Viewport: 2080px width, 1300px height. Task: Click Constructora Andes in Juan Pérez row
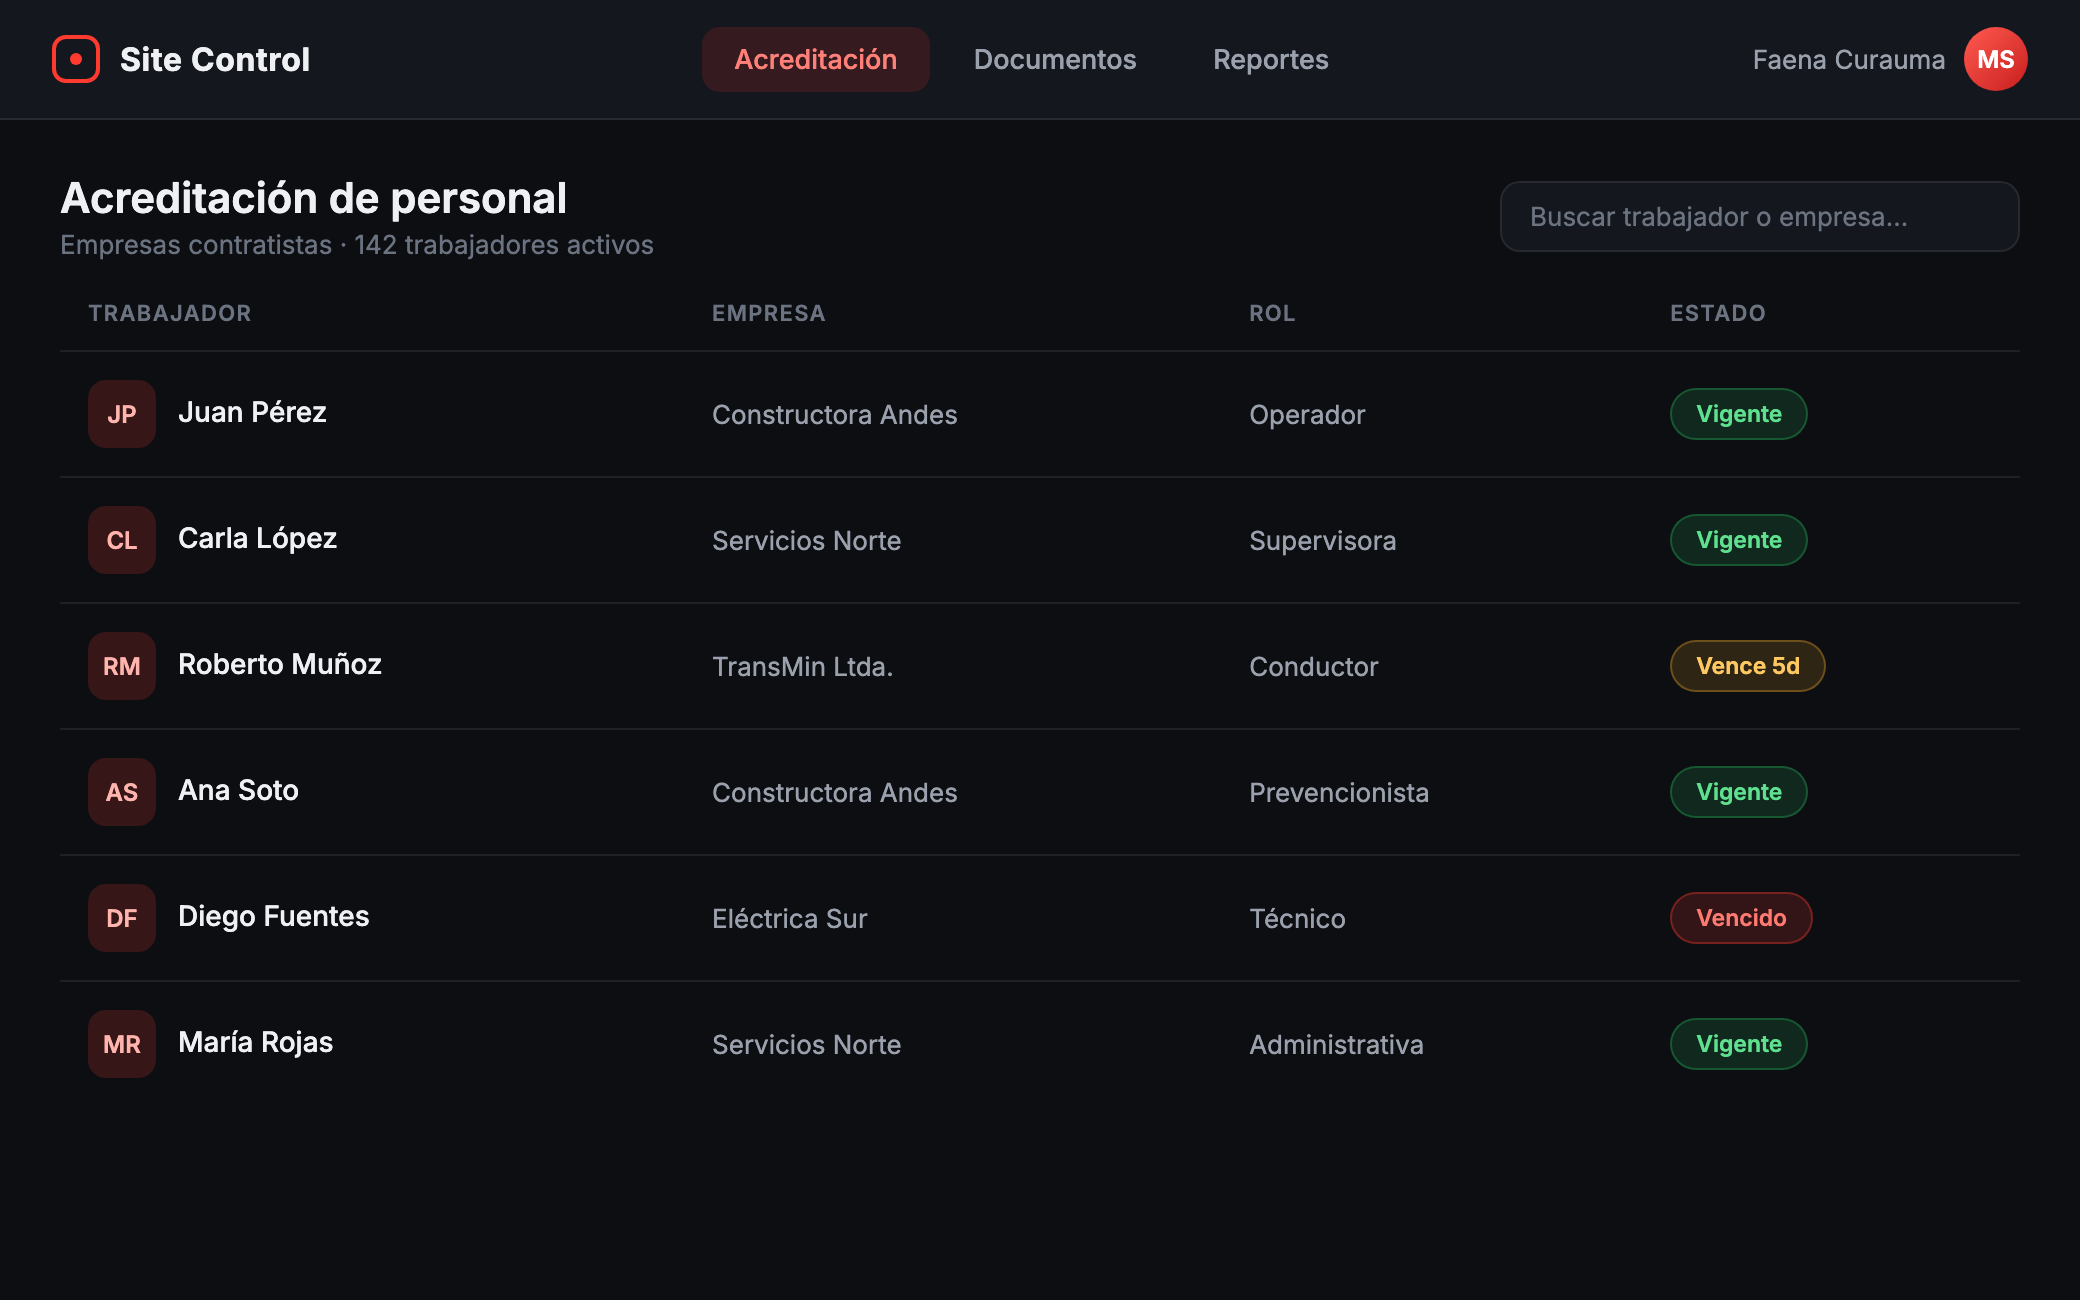click(834, 414)
